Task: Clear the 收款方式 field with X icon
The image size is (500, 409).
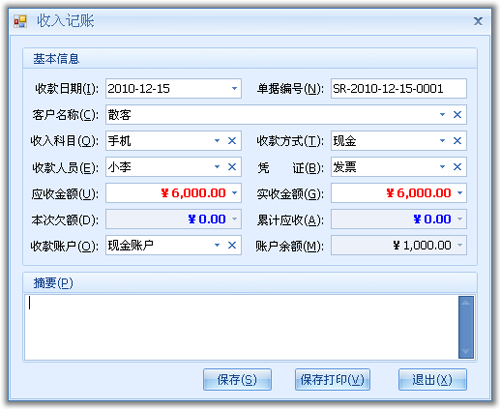Action: pos(457,141)
